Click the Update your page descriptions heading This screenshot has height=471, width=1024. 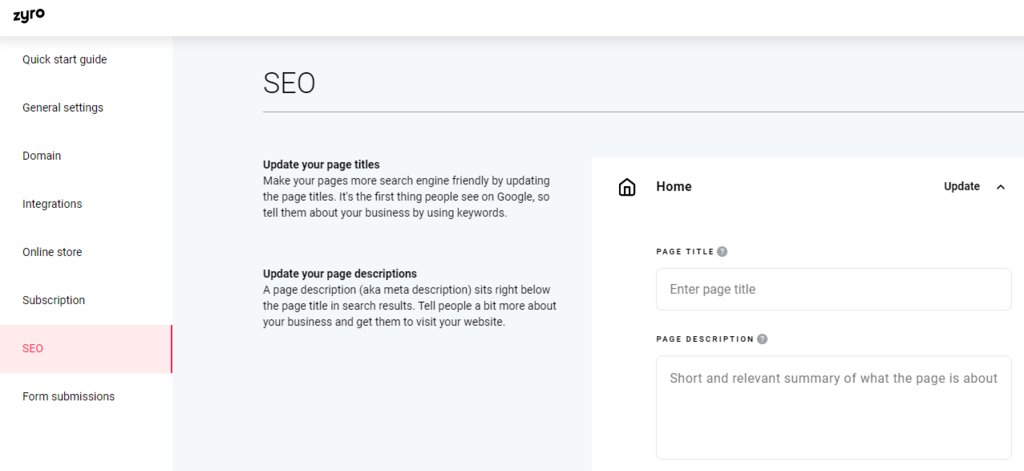point(340,273)
